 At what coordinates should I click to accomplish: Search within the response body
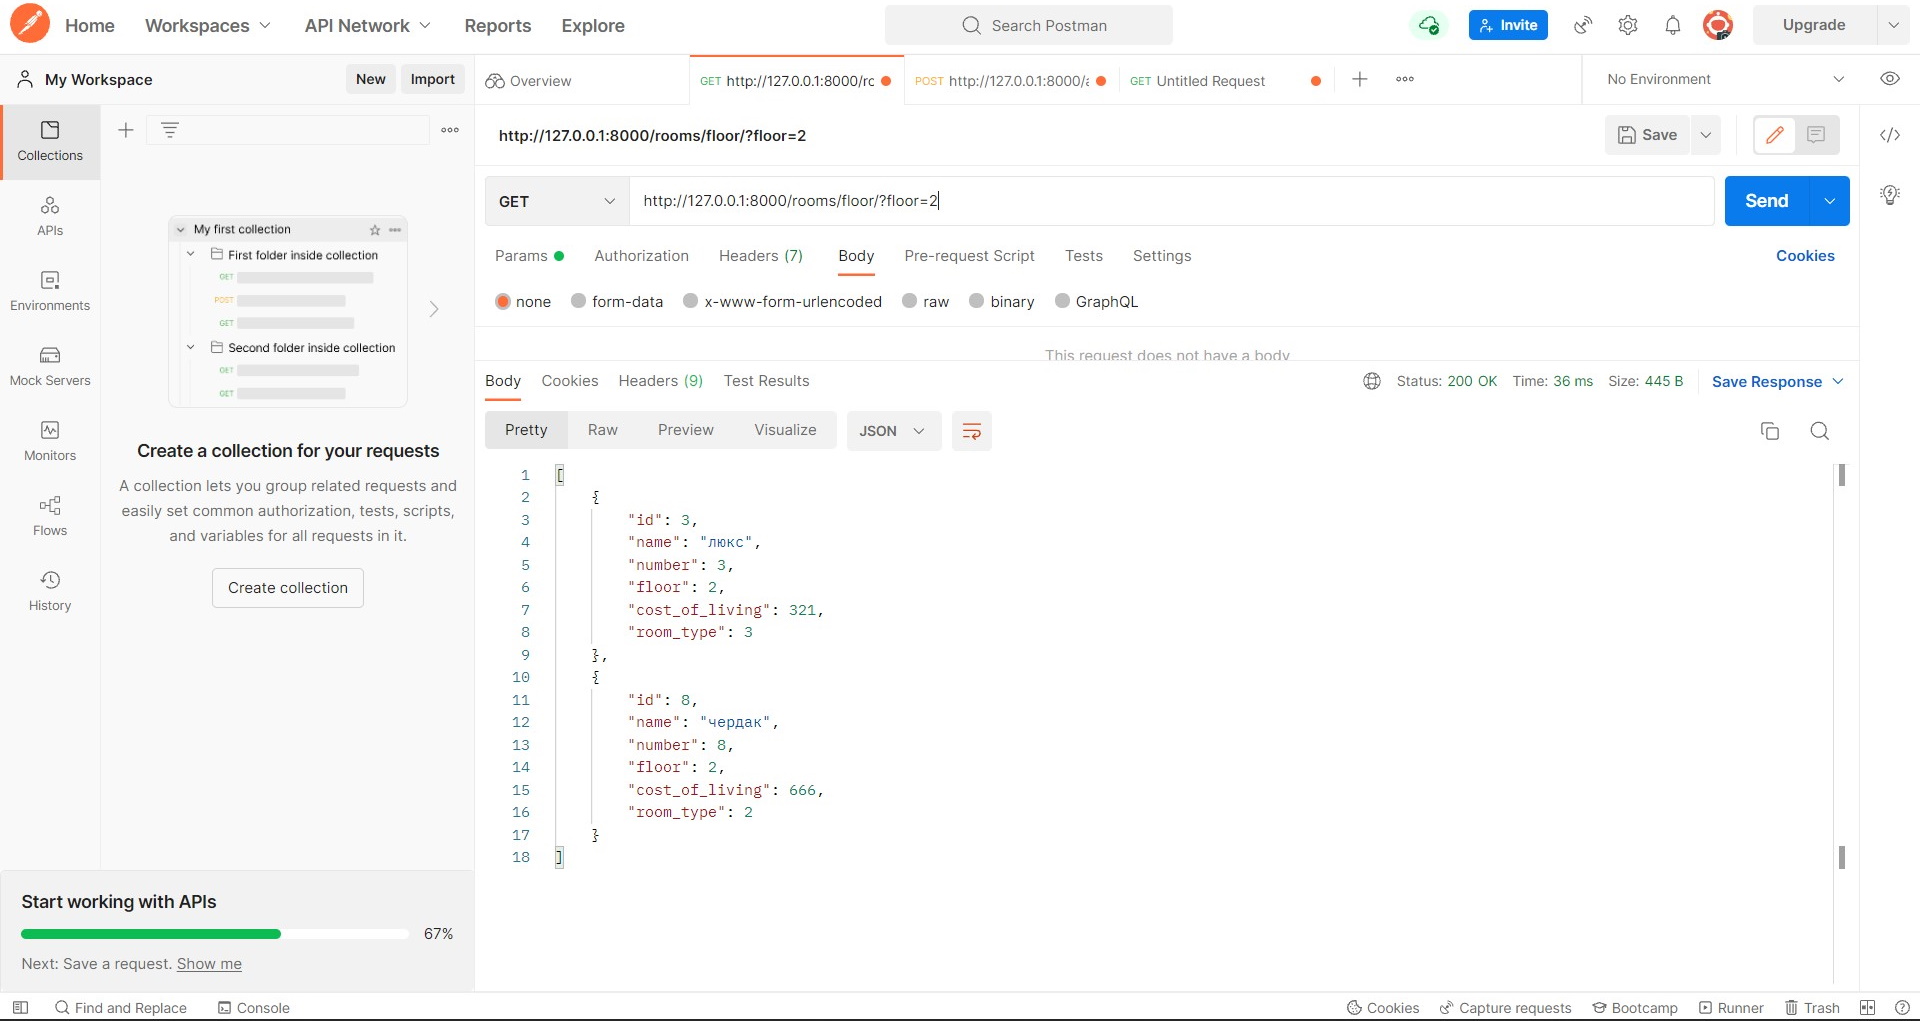point(1819,430)
